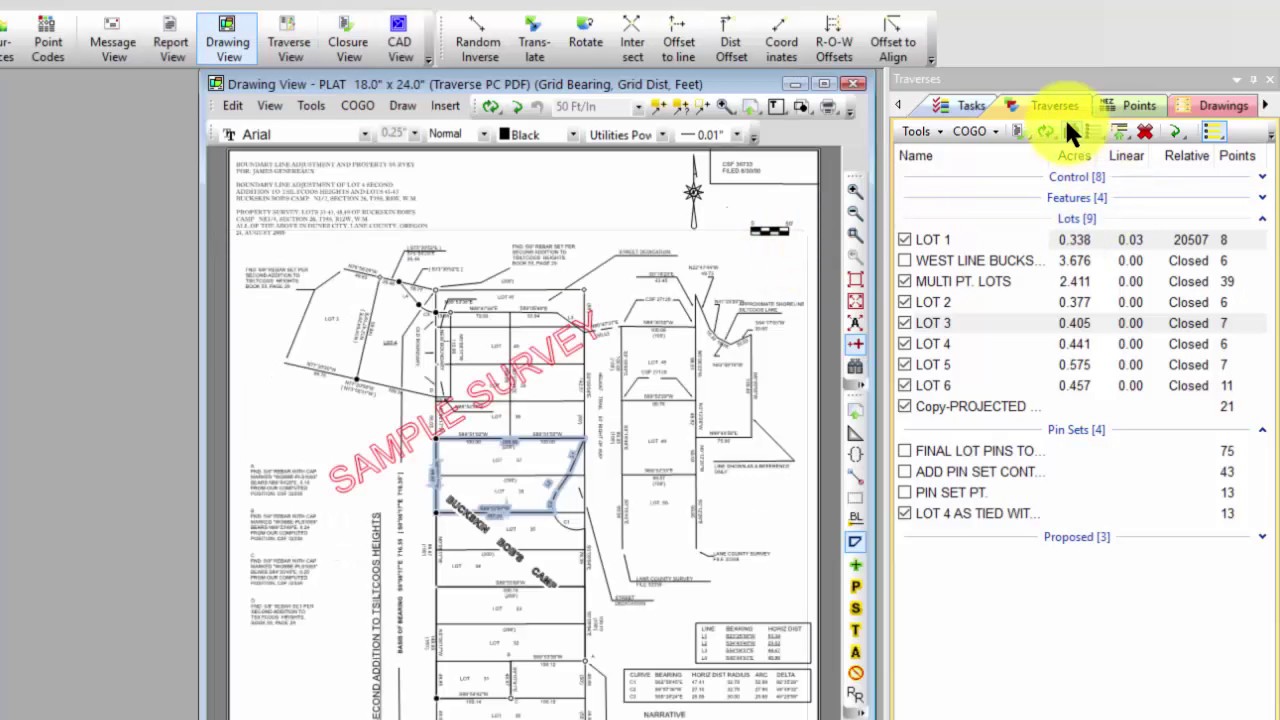Screen dimensions: 1280x720
Task: Choose Offset to line tool
Action: pyautogui.click(x=679, y=39)
